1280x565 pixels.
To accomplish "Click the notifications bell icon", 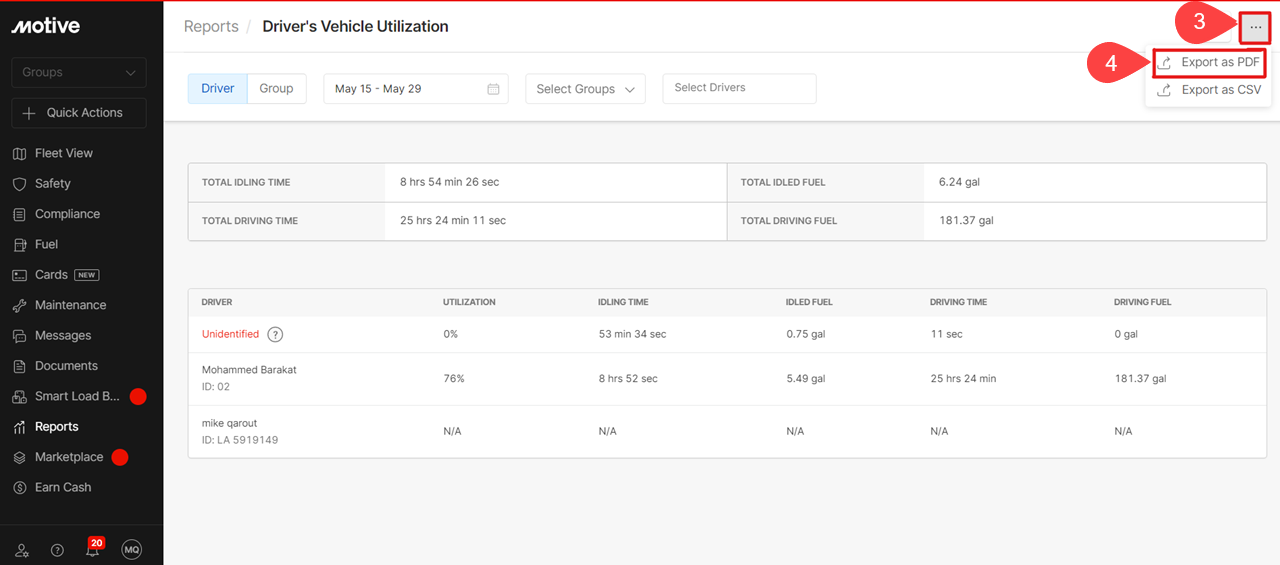I will click(92, 549).
